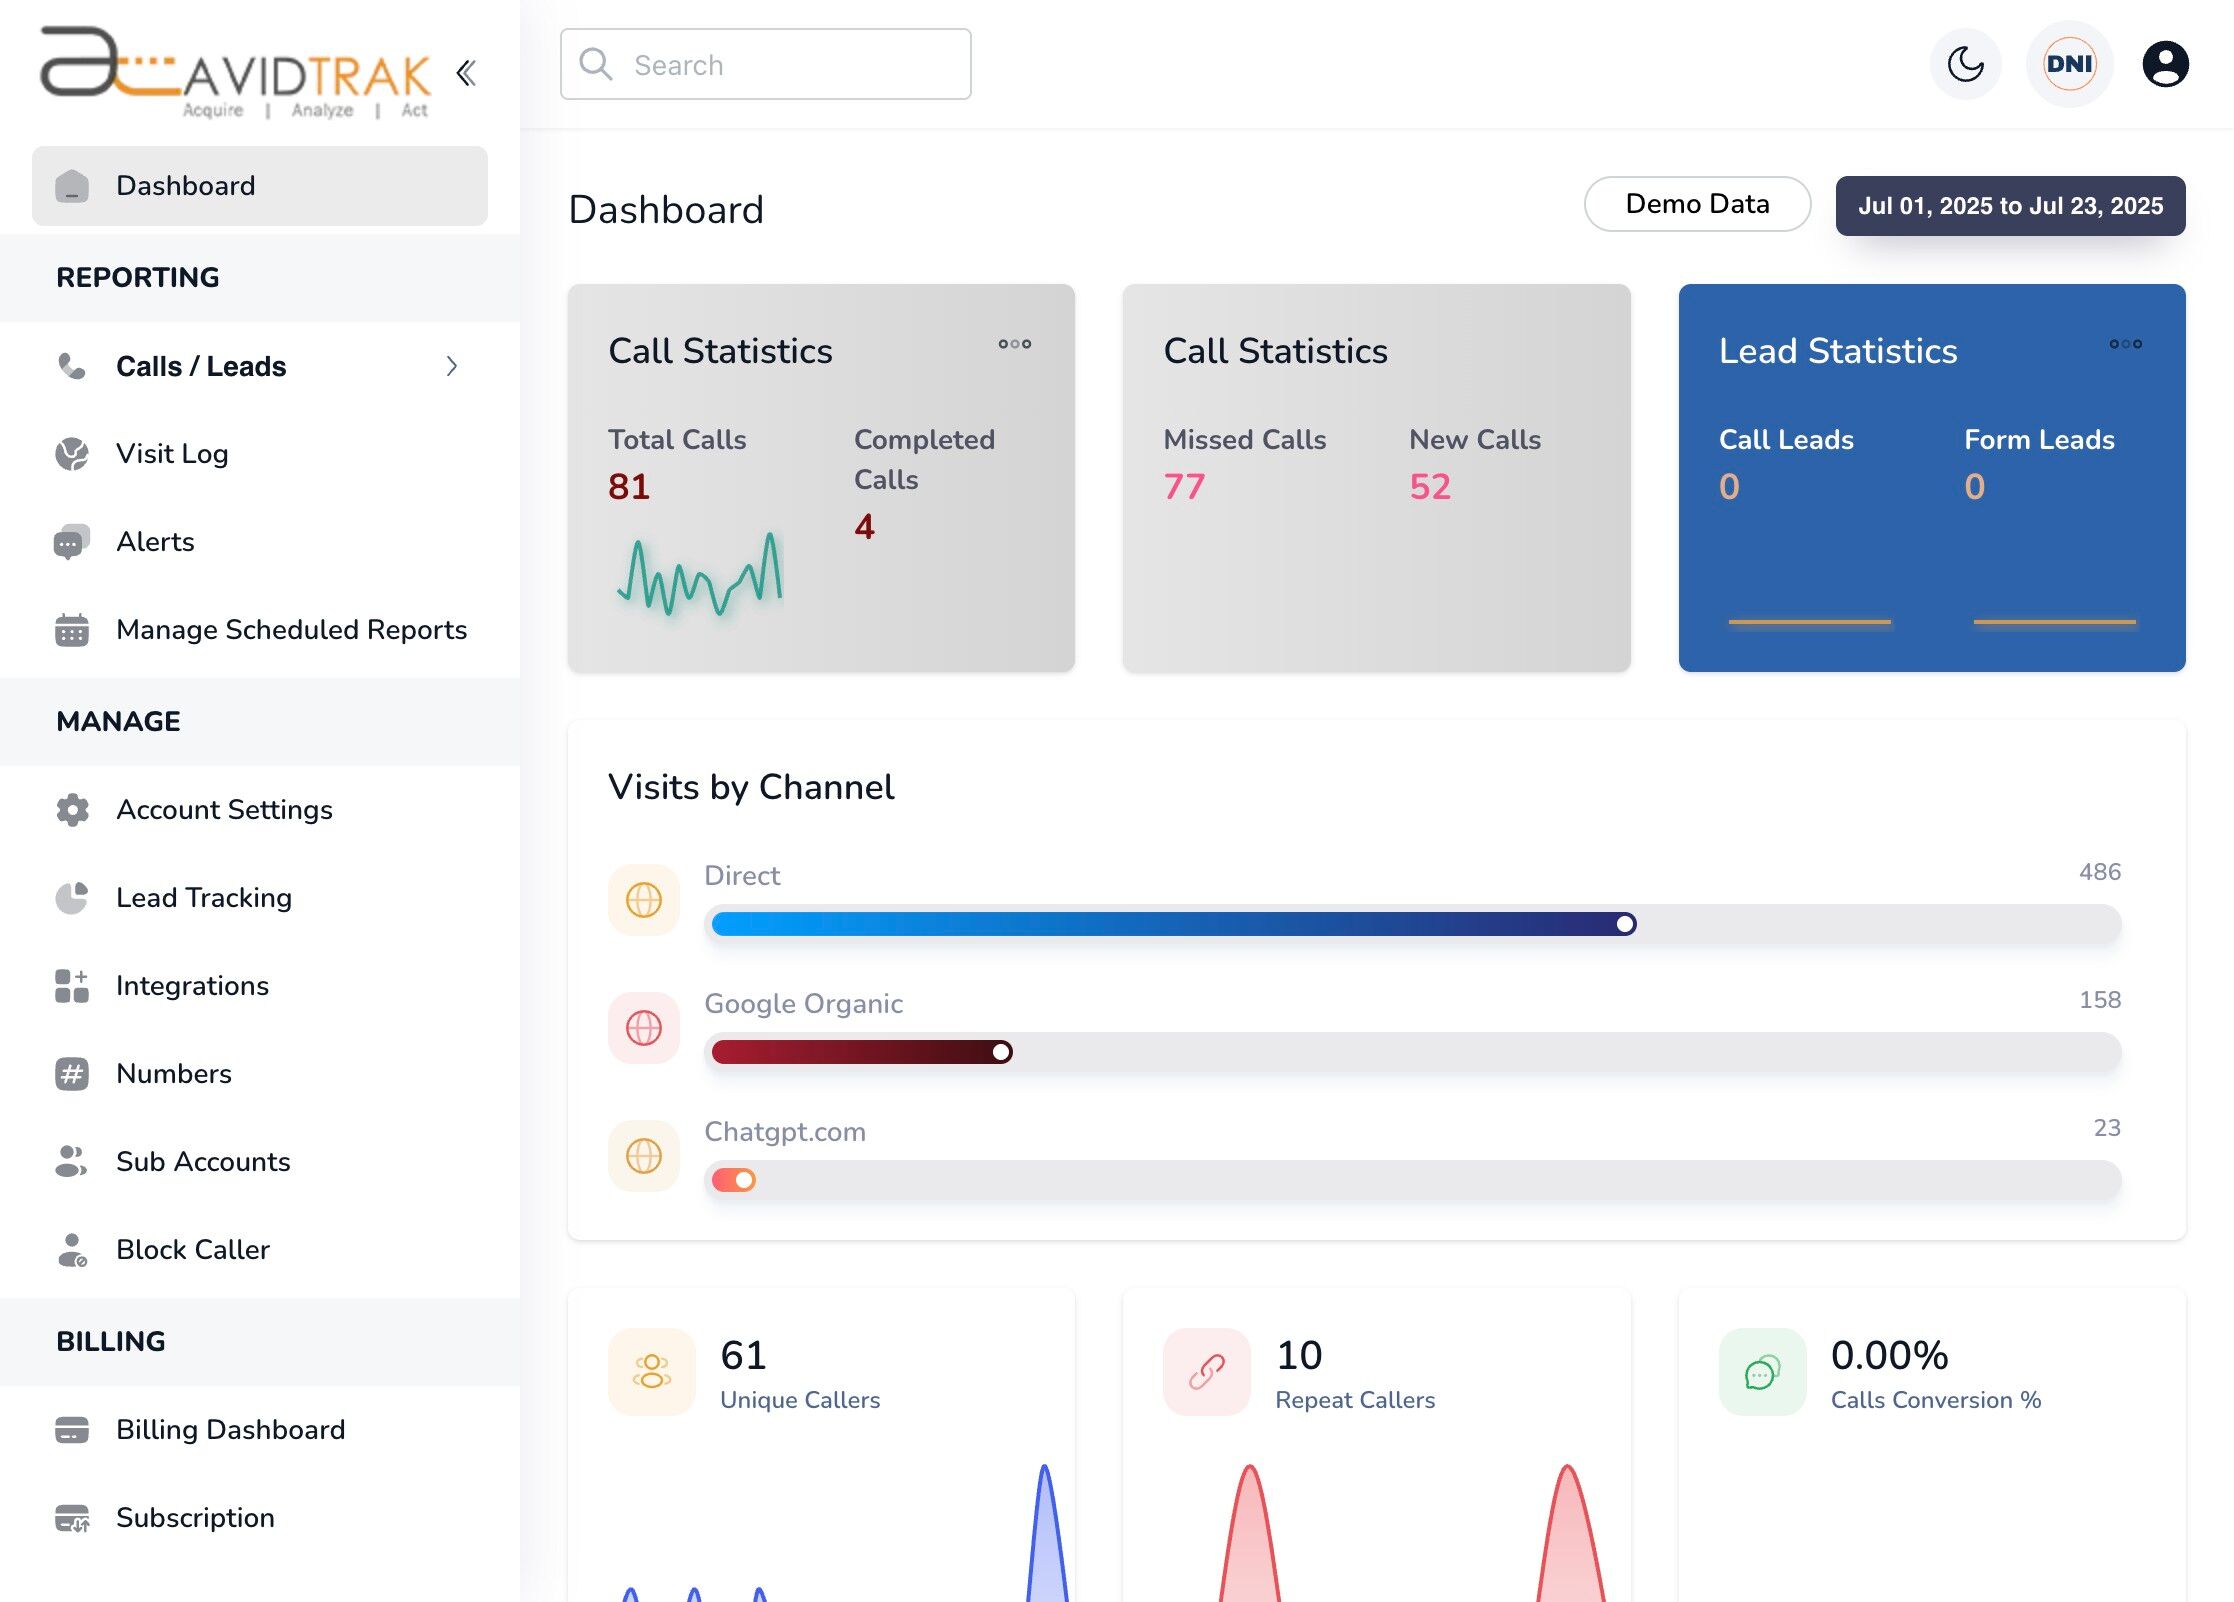Click the Manage Scheduled Reports calendar icon
The width and height of the screenshot is (2234, 1602).
[x=71, y=630]
